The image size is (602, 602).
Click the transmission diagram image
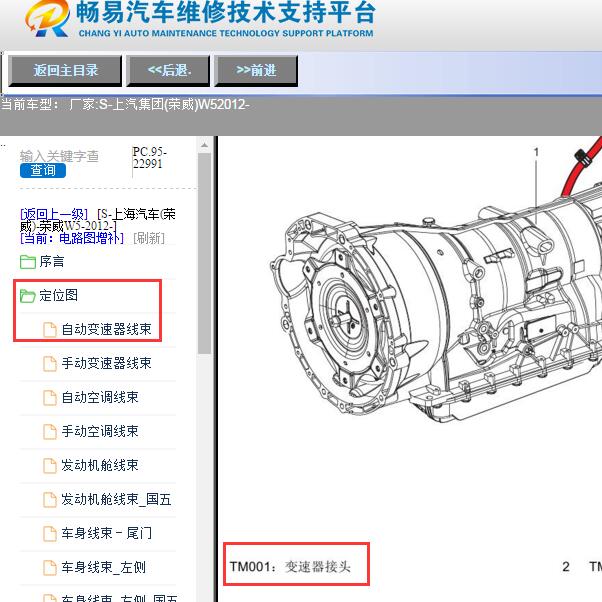pyautogui.click(x=436, y=280)
